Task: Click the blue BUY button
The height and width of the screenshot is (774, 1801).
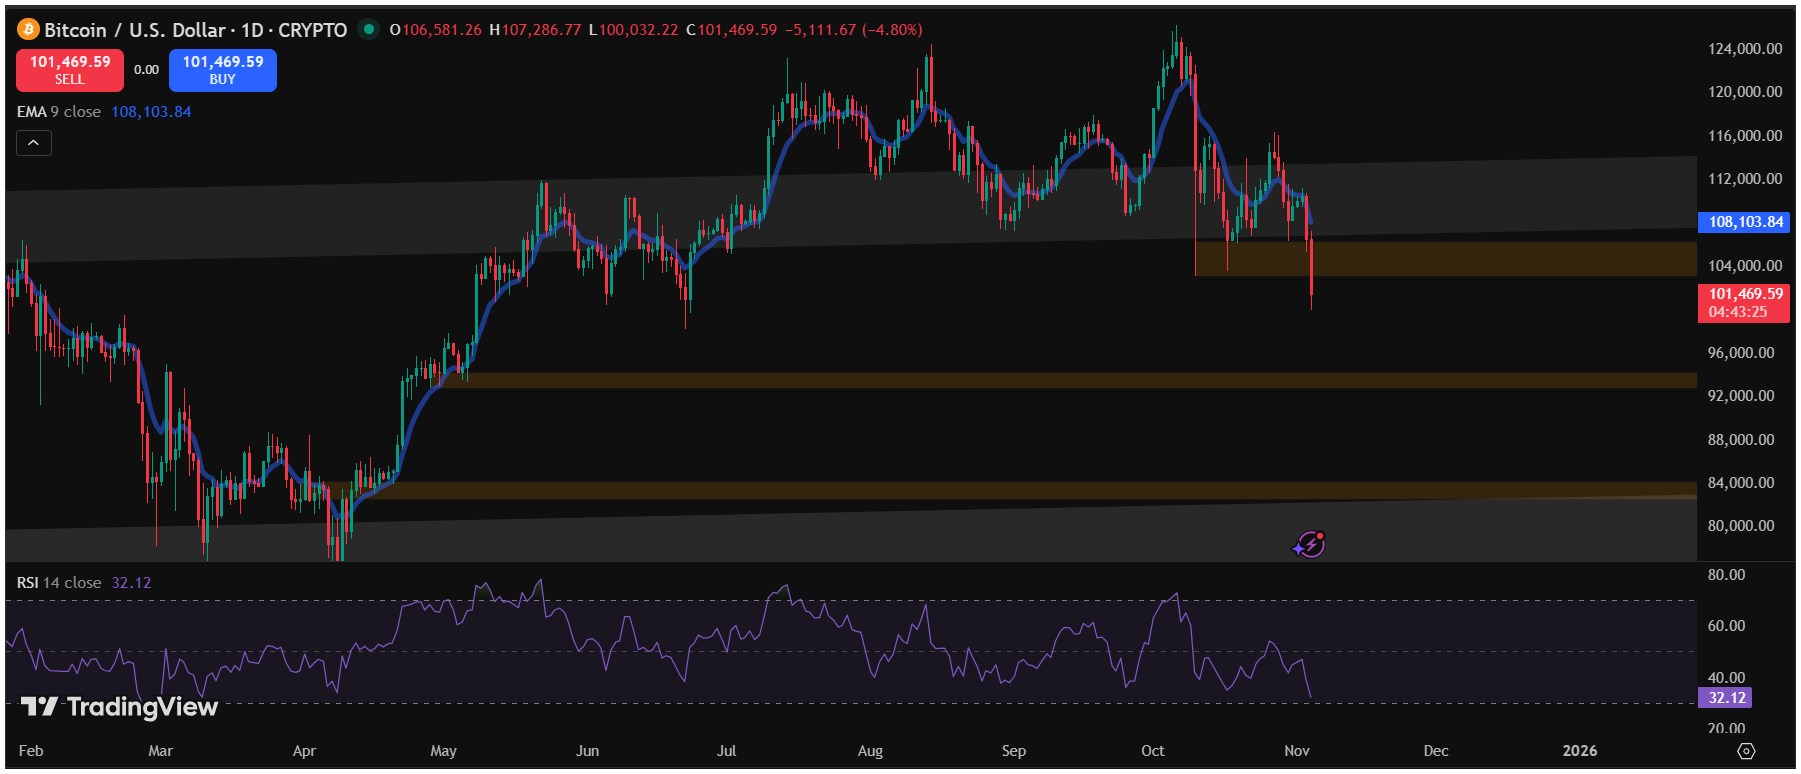Action: [222, 70]
